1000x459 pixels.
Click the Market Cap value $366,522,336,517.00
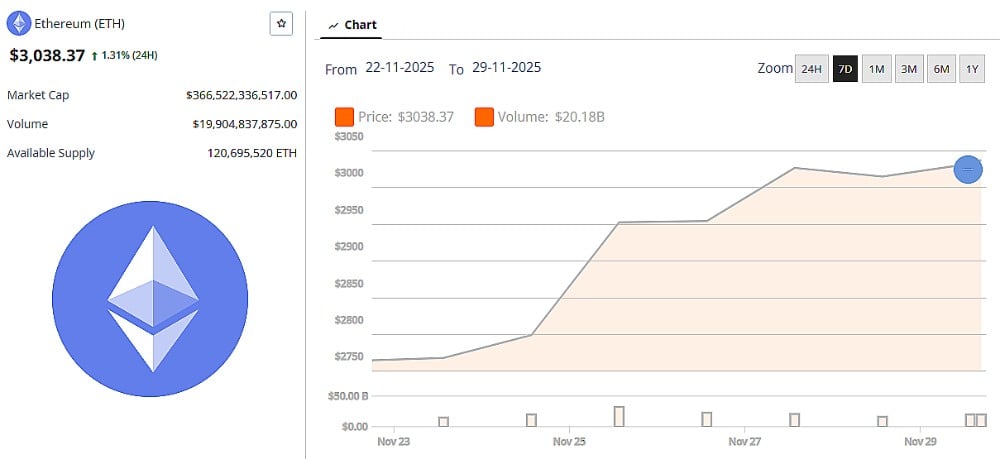click(242, 95)
